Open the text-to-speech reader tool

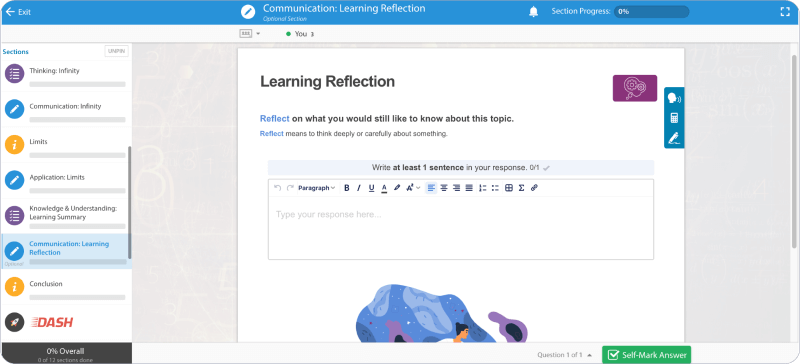coord(674,98)
